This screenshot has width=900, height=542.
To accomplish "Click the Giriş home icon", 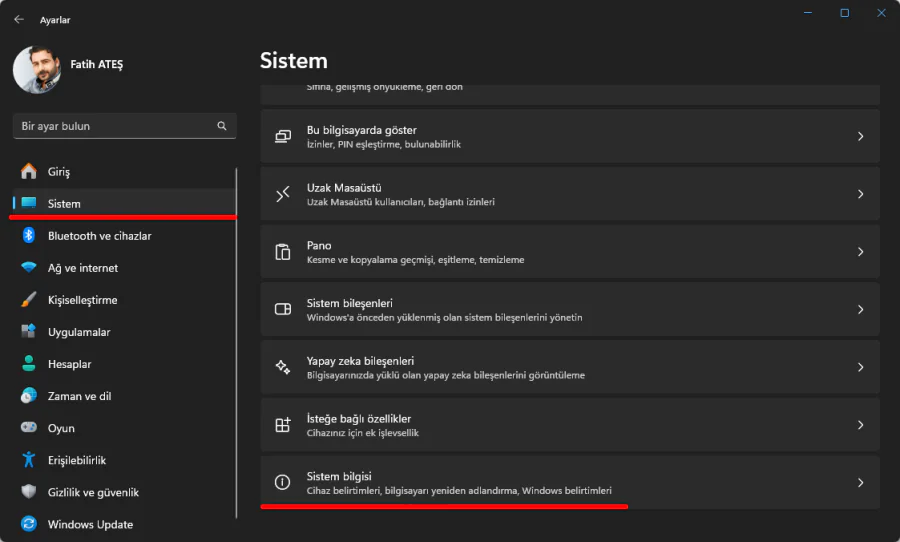I will click(x=28, y=171).
